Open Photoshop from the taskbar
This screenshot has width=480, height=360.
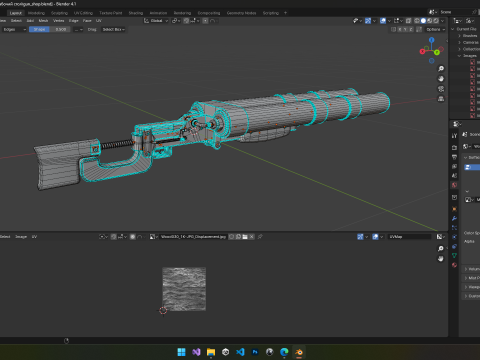(x=255, y=352)
